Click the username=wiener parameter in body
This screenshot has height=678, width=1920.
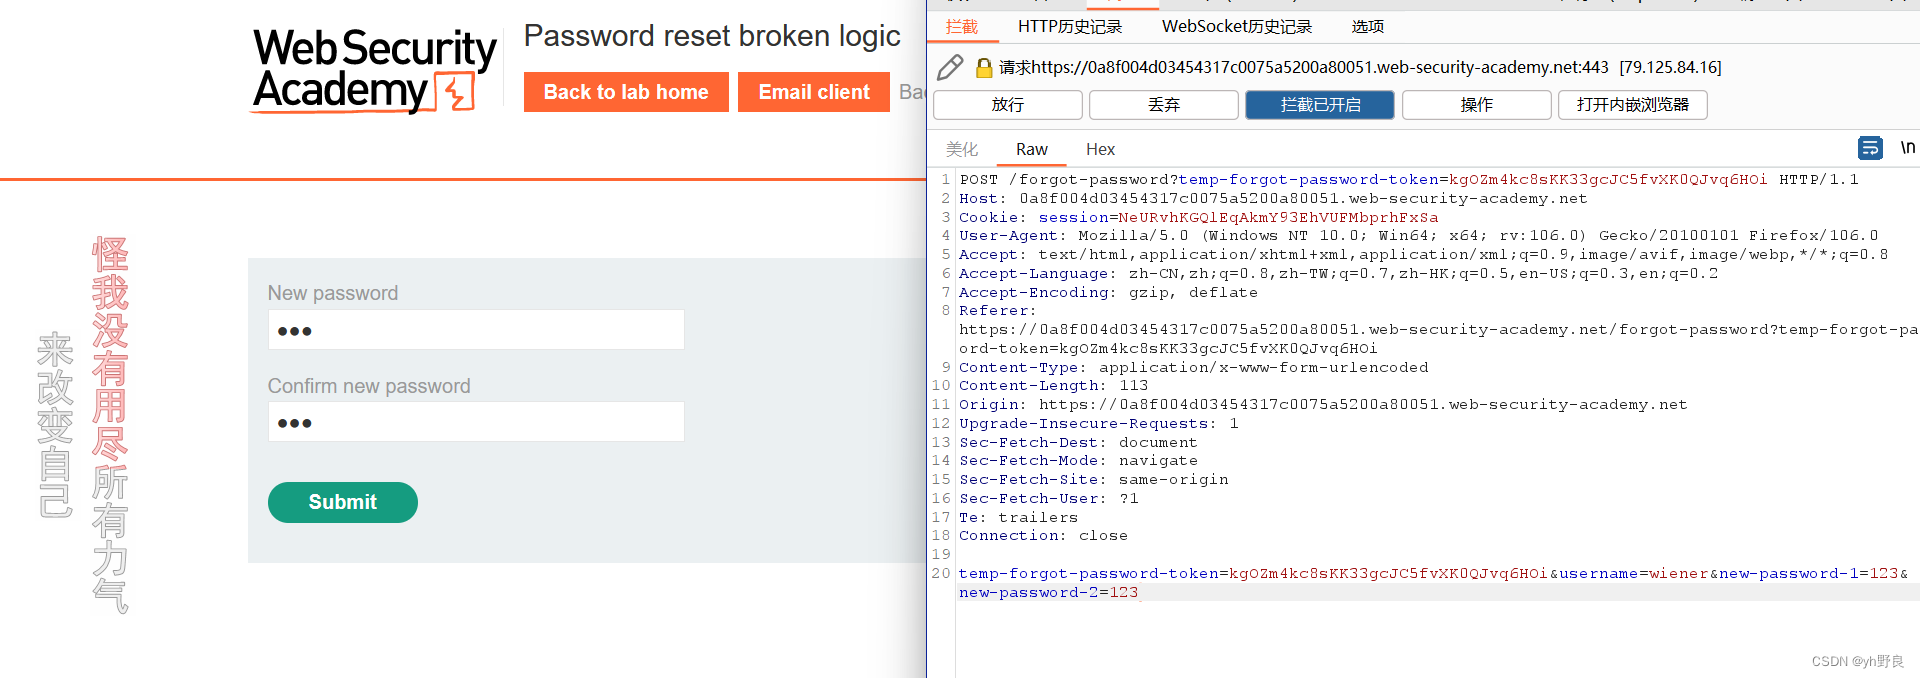point(1634,573)
